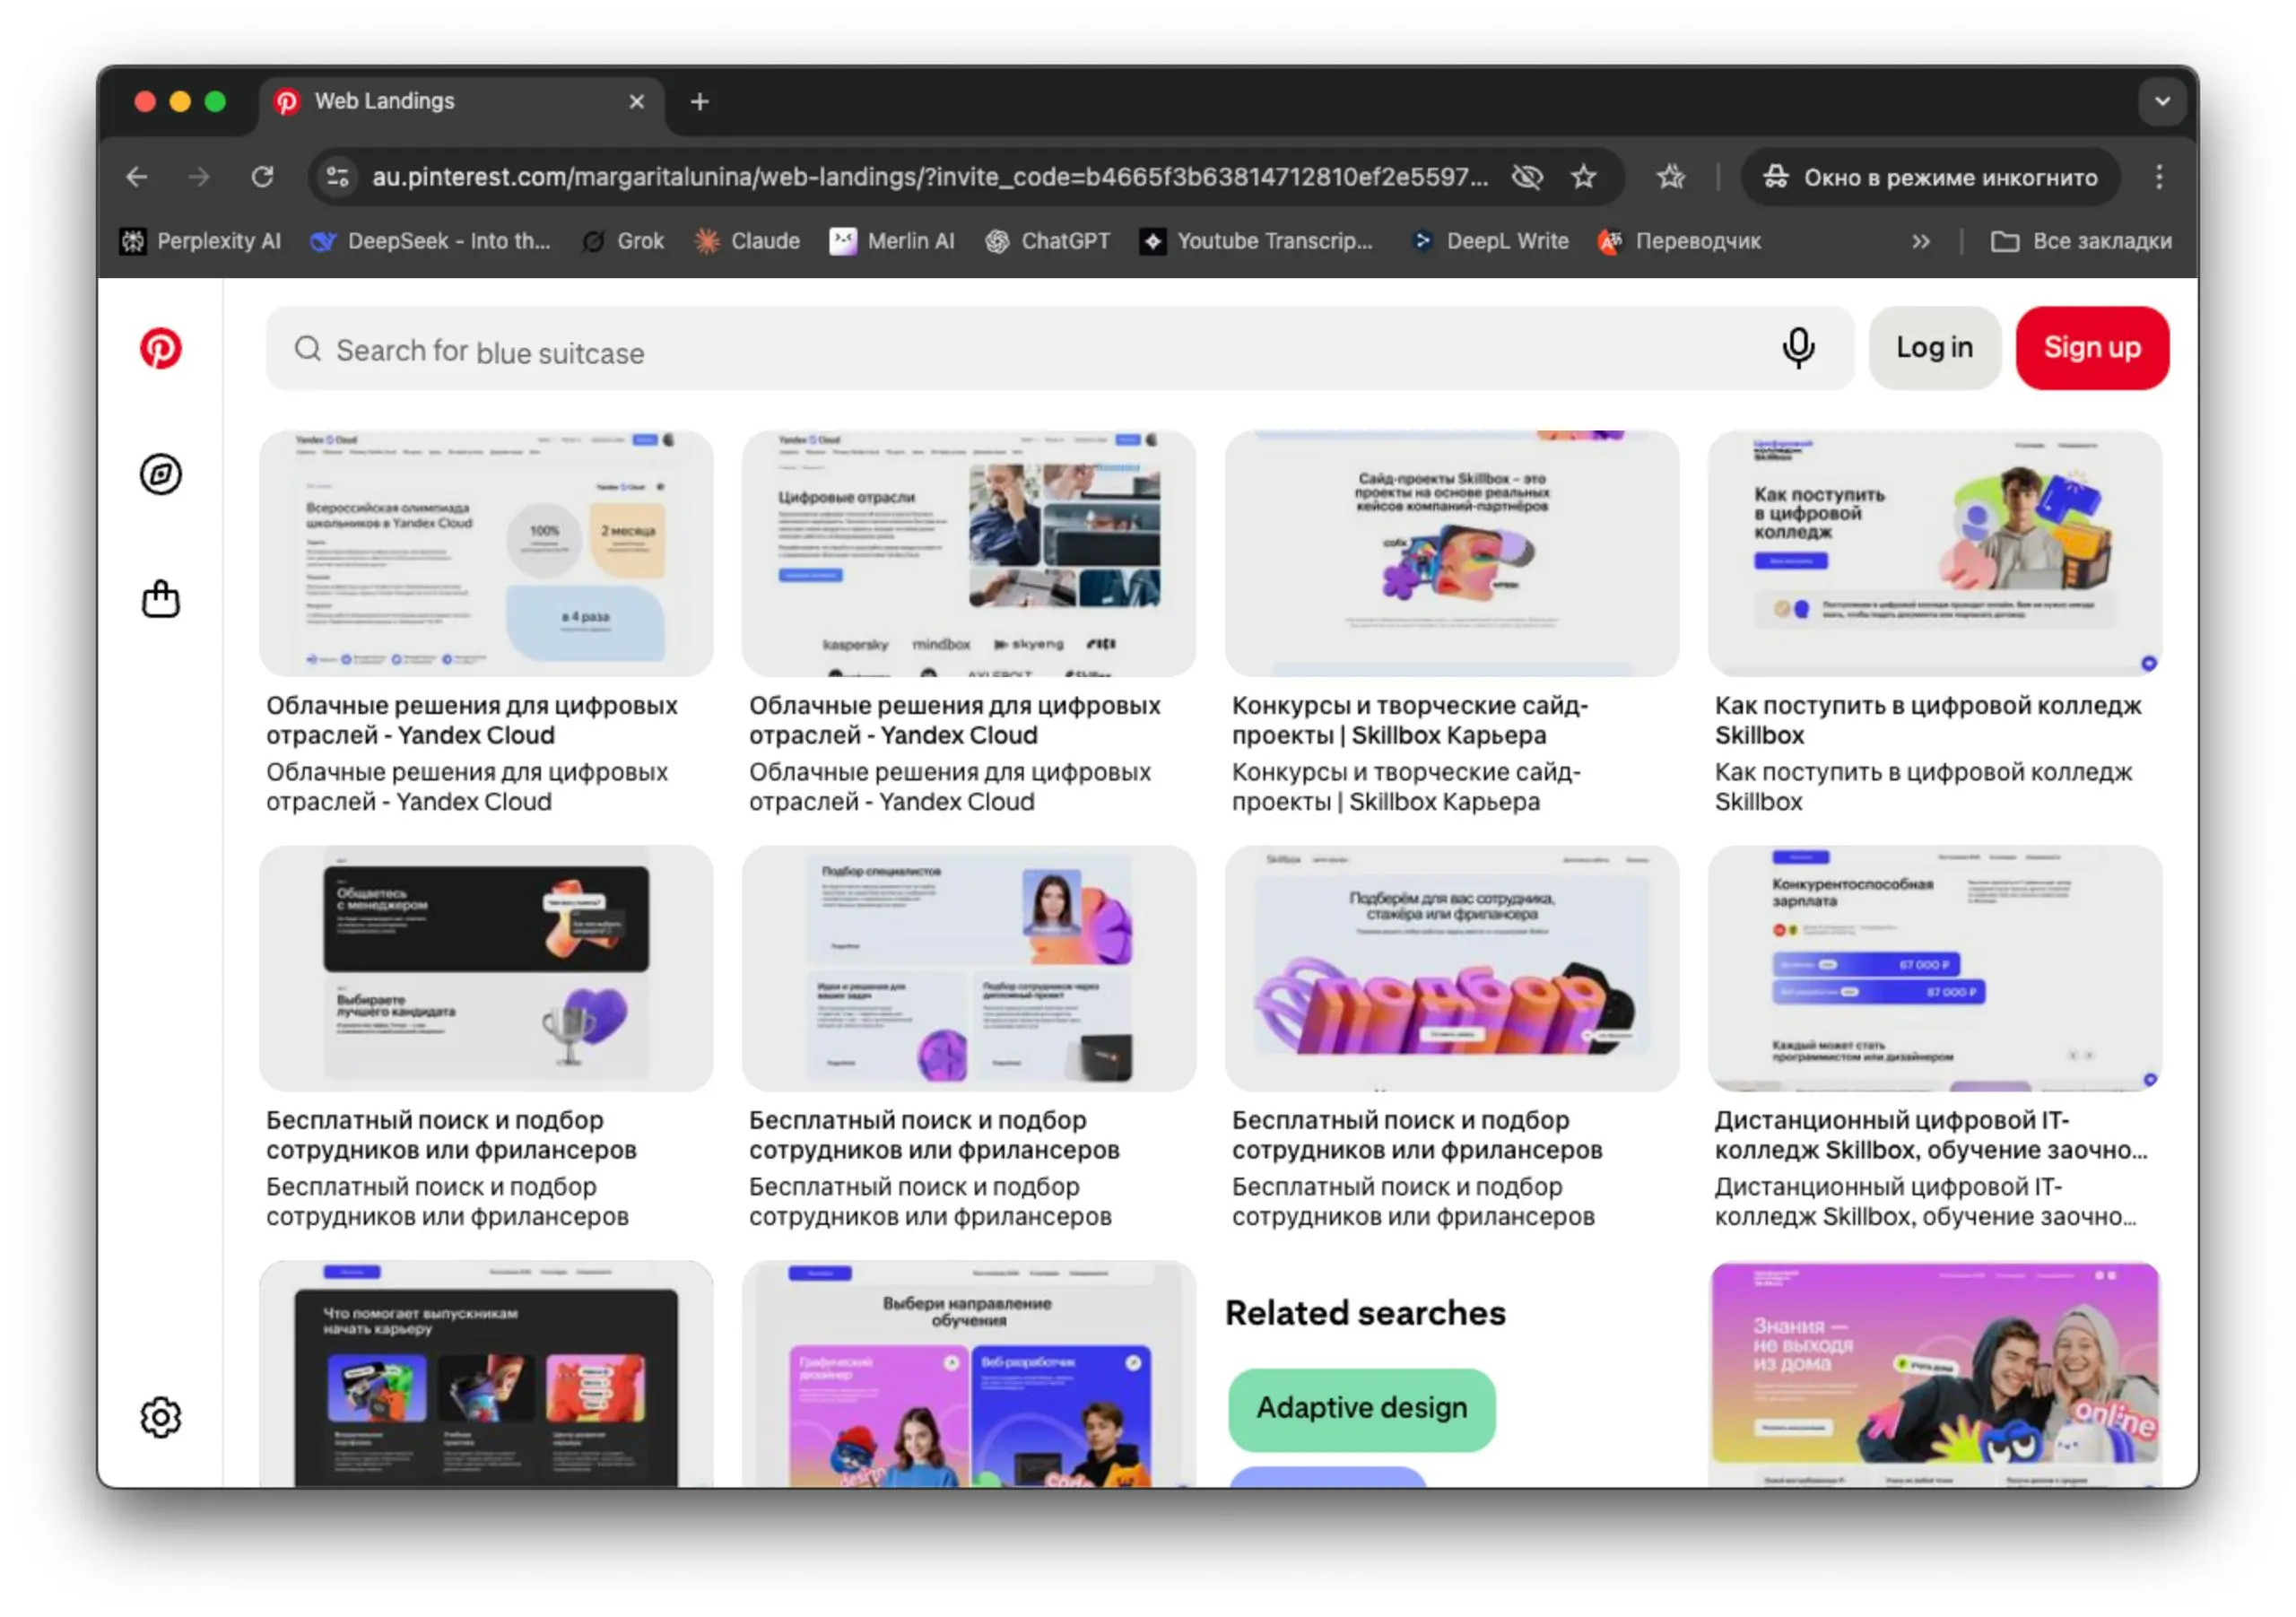Click the microphone voice search icon
This screenshot has height=1617, width=2296.
1797,348
